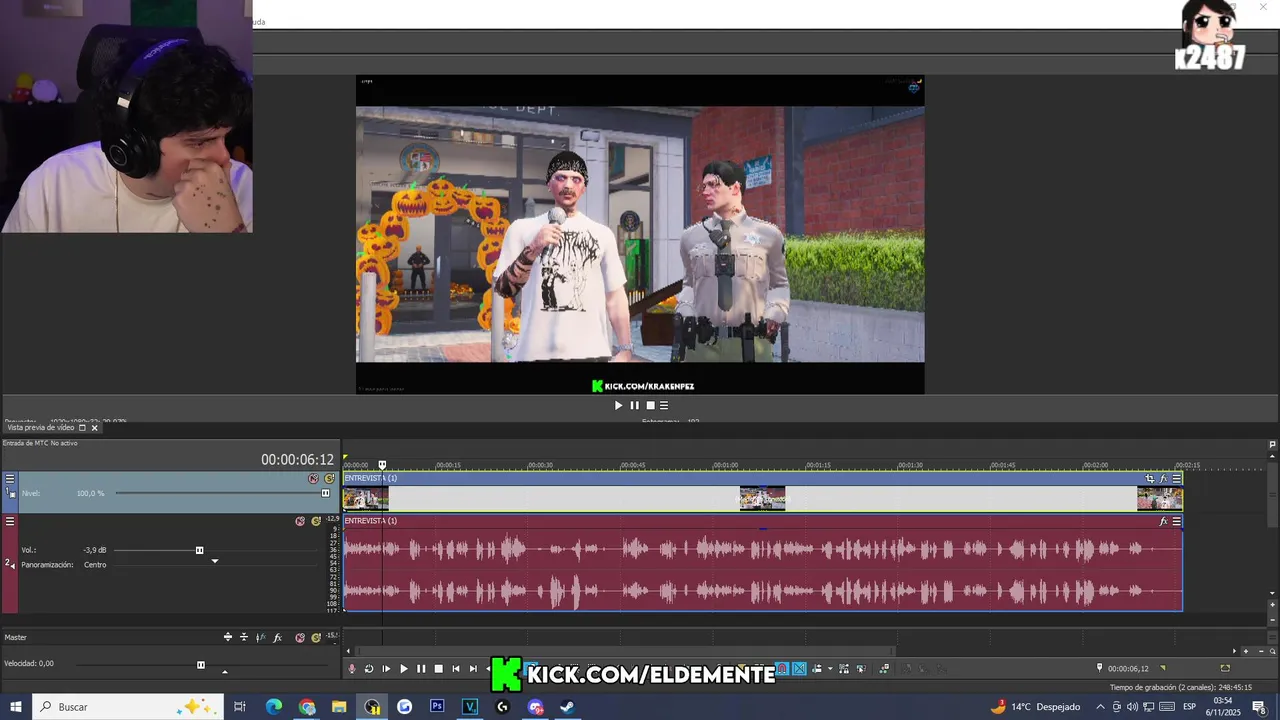This screenshot has height=720, width=1280.
Task: Open video event FX on ENTREVISTA clip
Action: point(1163,479)
